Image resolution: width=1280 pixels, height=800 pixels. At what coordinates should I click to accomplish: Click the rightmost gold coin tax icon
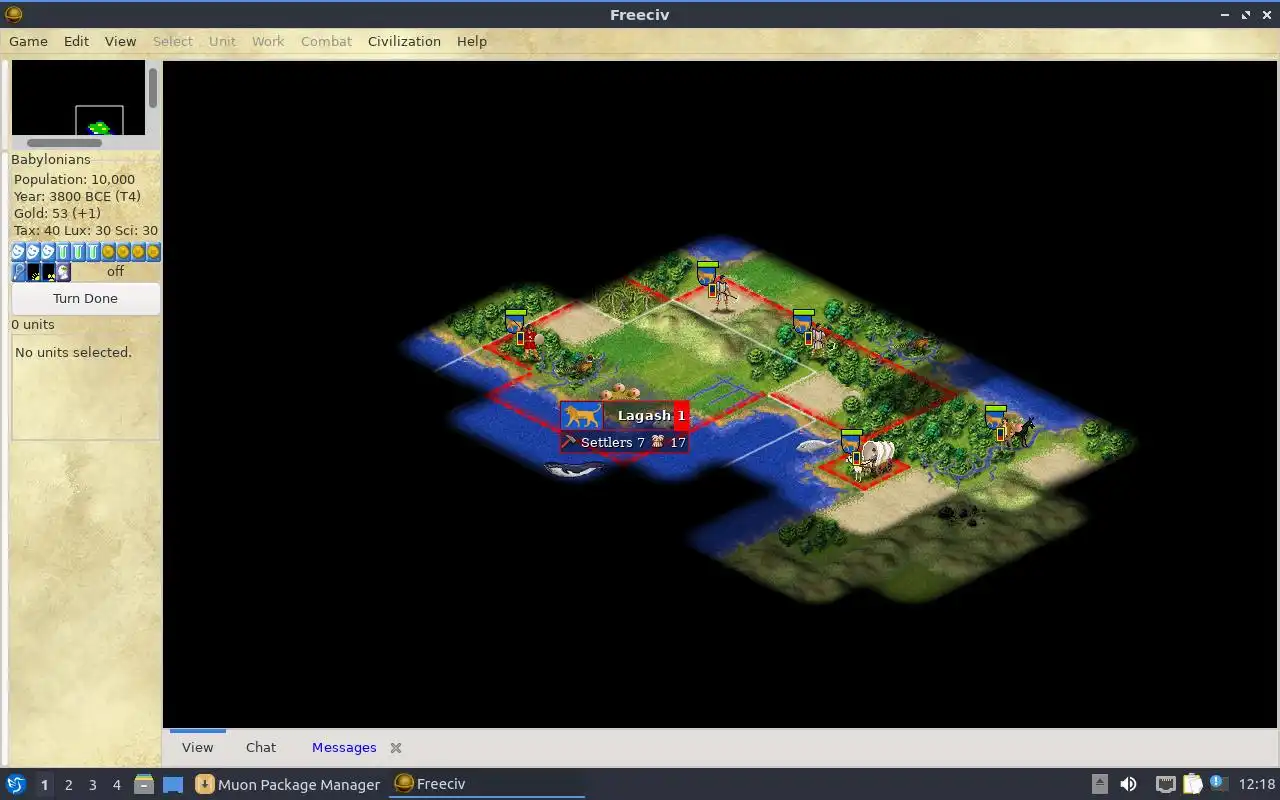point(153,252)
